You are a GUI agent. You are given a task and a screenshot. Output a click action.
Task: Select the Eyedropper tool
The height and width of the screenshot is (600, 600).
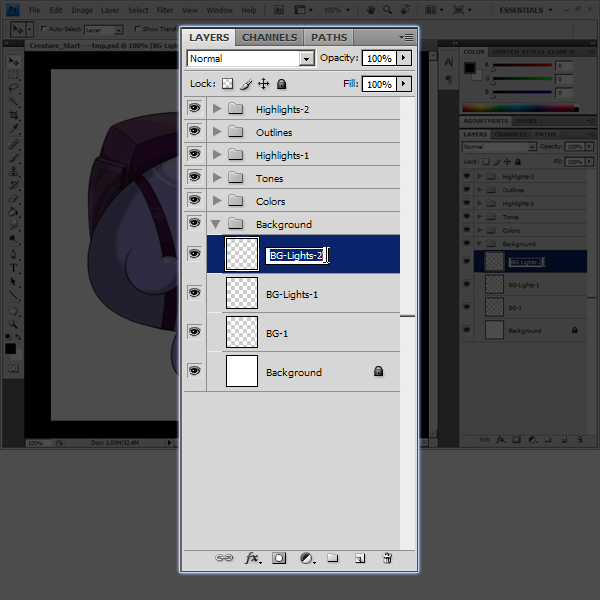13,128
